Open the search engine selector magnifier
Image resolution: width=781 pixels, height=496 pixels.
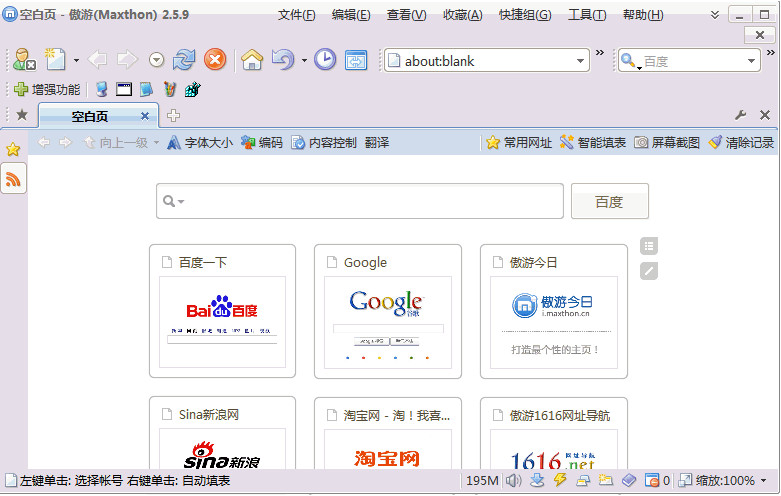pyautogui.click(x=630, y=61)
